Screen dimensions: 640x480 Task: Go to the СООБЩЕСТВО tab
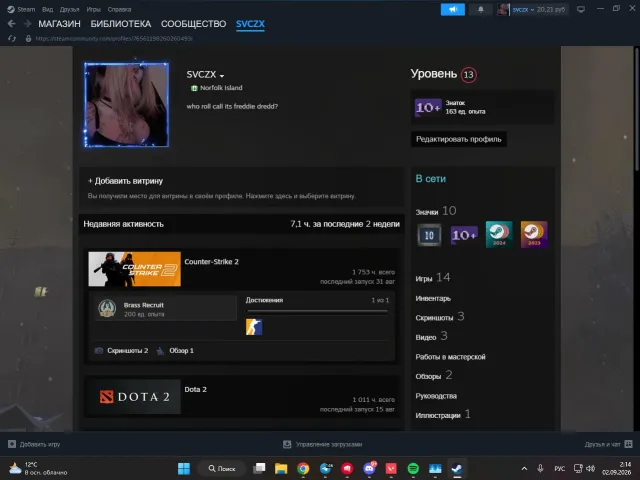point(193,24)
